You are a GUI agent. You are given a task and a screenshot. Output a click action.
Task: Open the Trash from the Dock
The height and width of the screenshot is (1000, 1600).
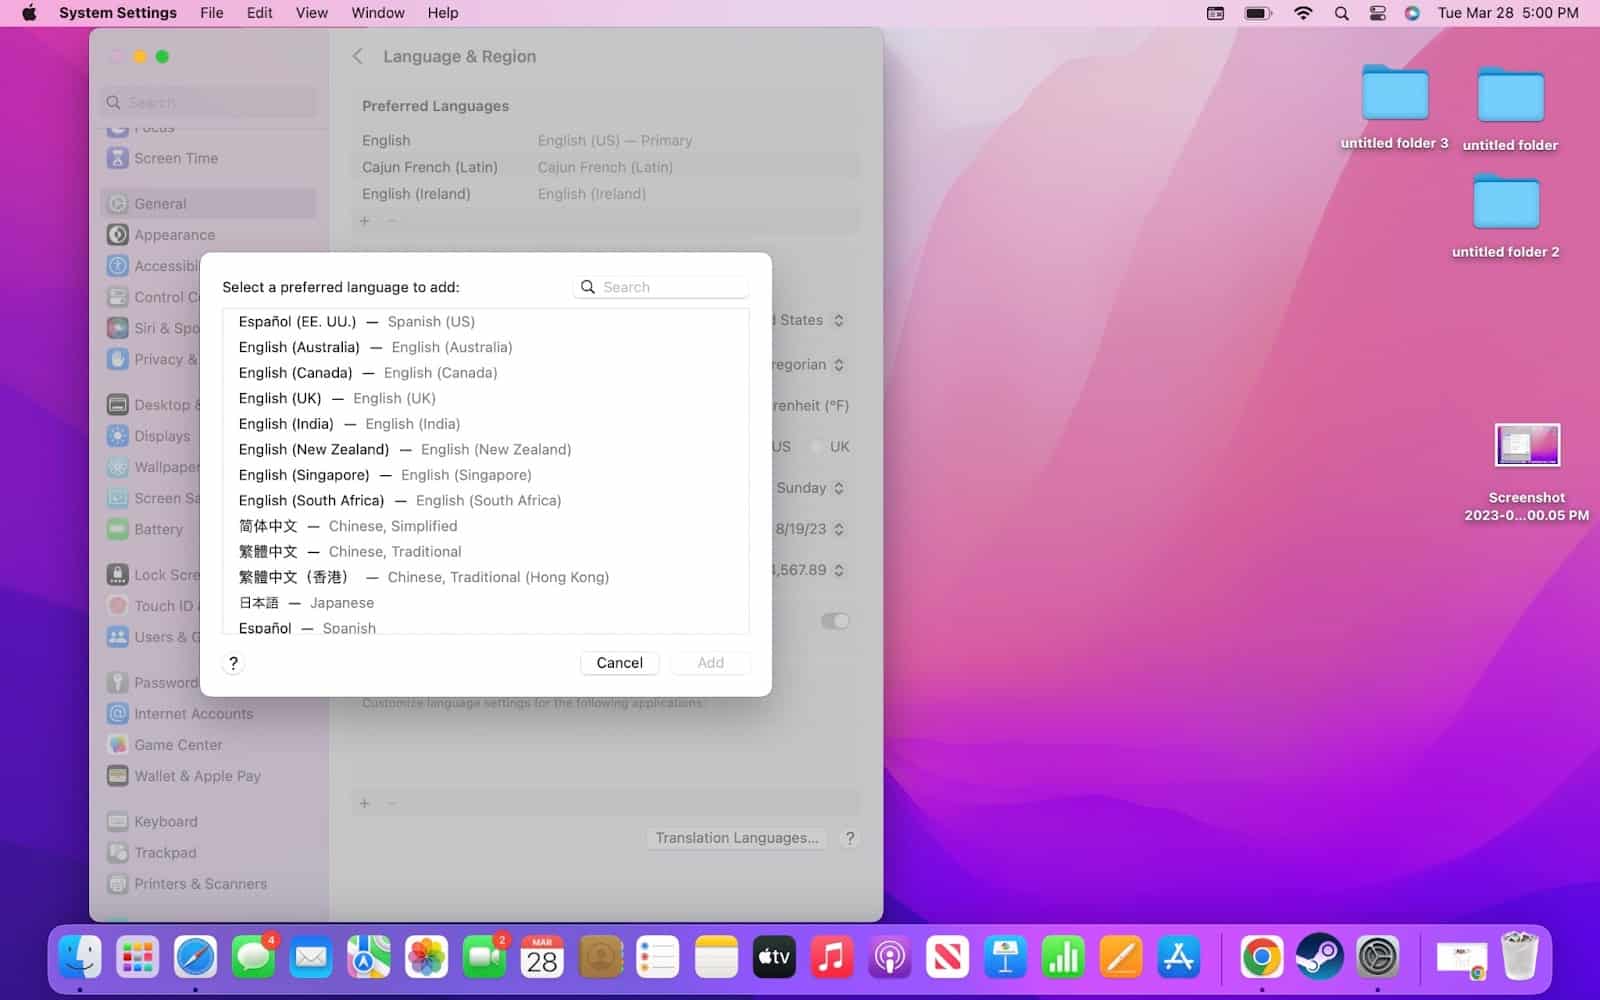point(1521,957)
